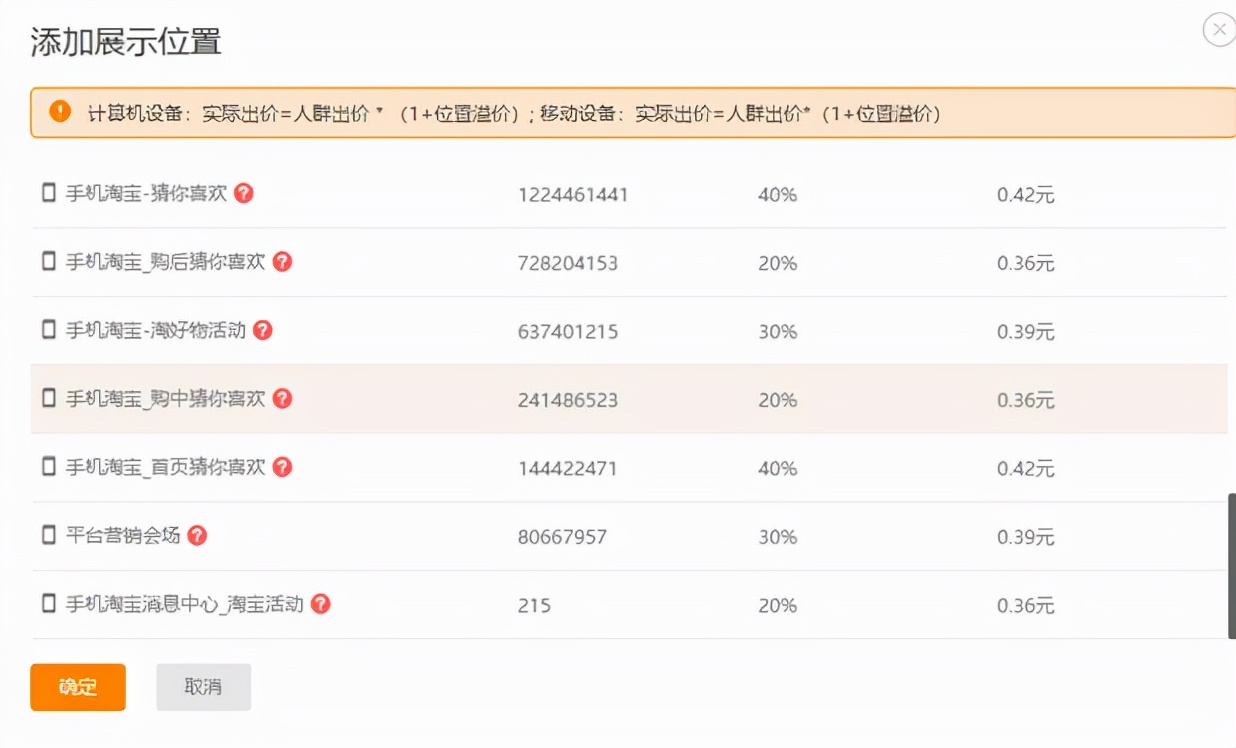Close the 添加展示位置 dialog
1236x748 pixels.
(x=1219, y=30)
